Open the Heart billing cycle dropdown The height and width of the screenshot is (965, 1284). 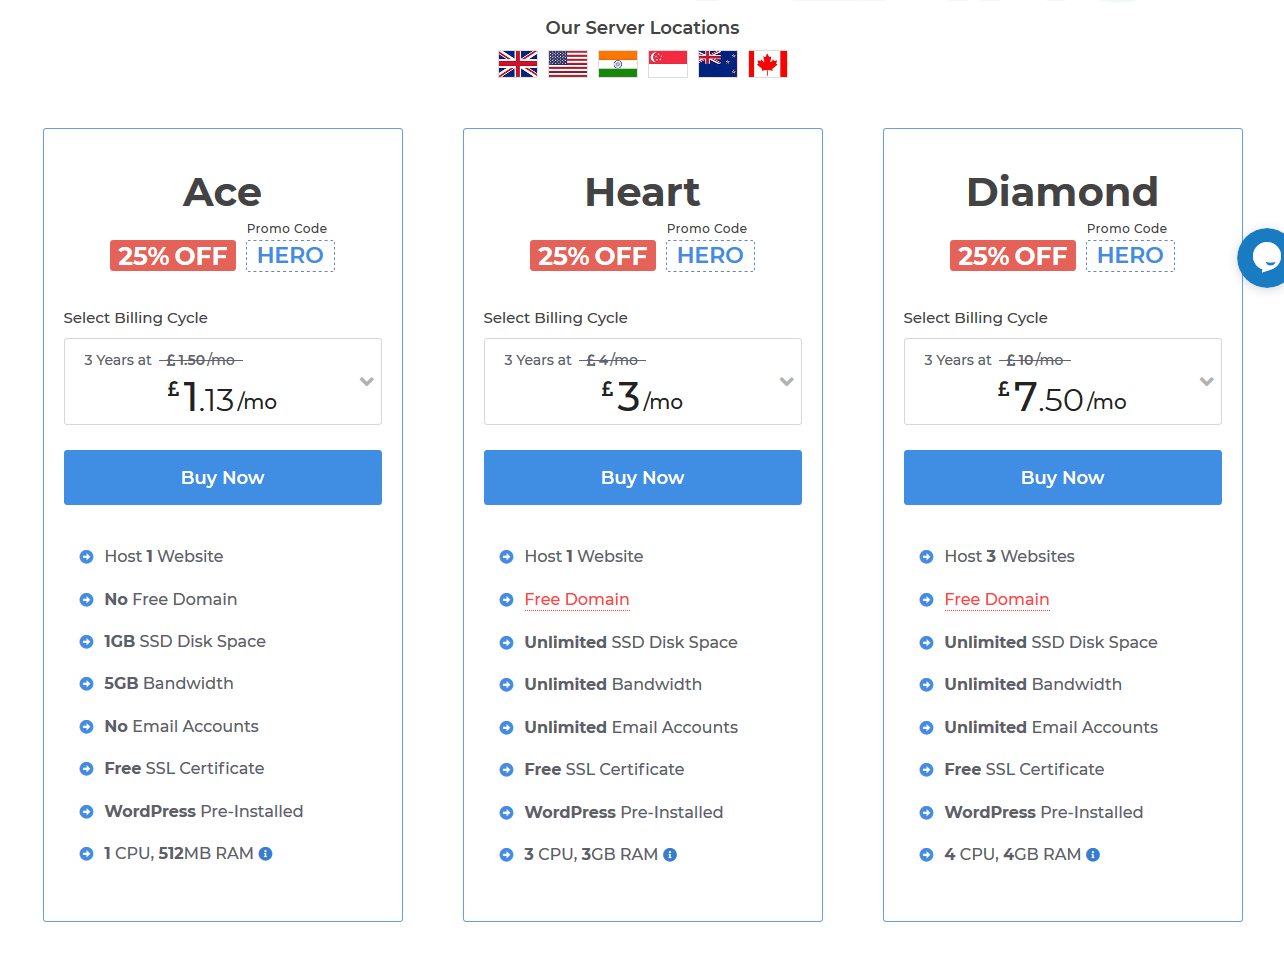[x=787, y=381]
